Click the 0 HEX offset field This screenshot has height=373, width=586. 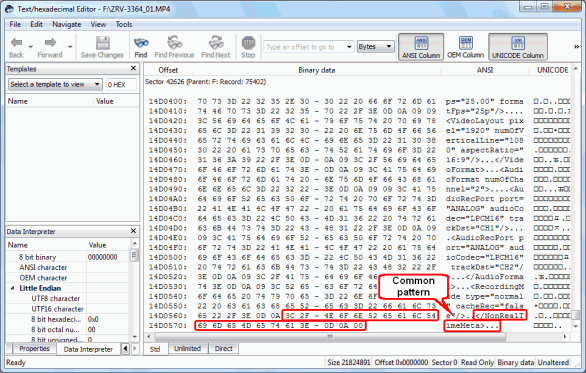pyautogui.click(x=121, y=84)
